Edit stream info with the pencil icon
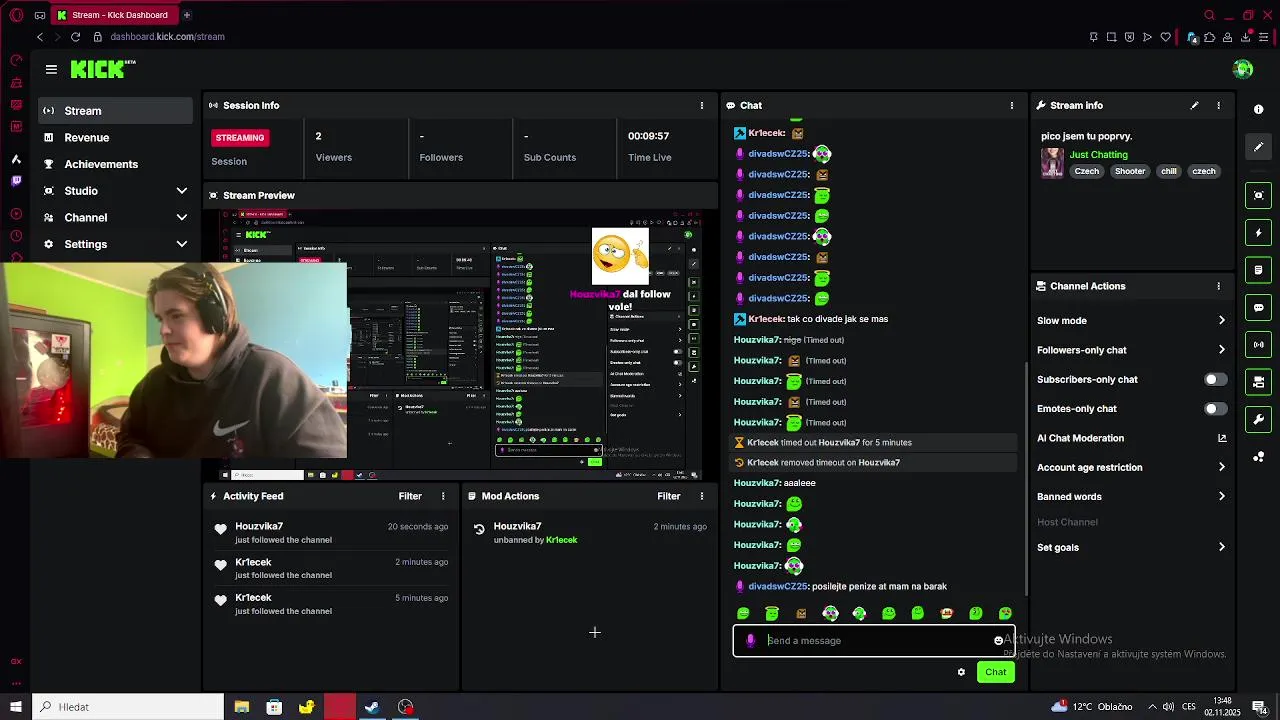 1194,105
